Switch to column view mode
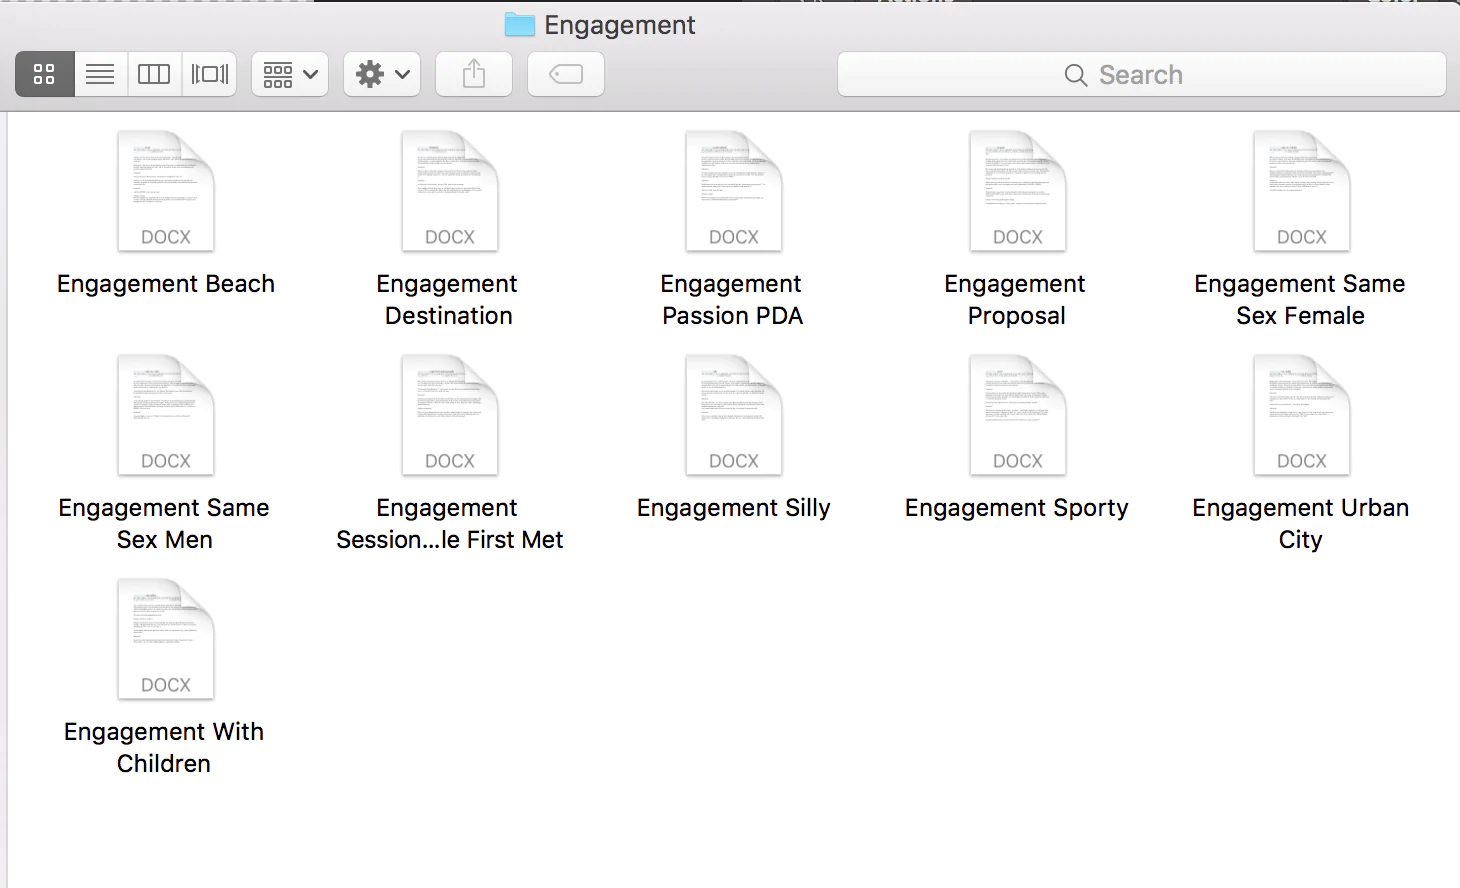Viewport: 1460px width, 888px height. (x=154, y=74)
